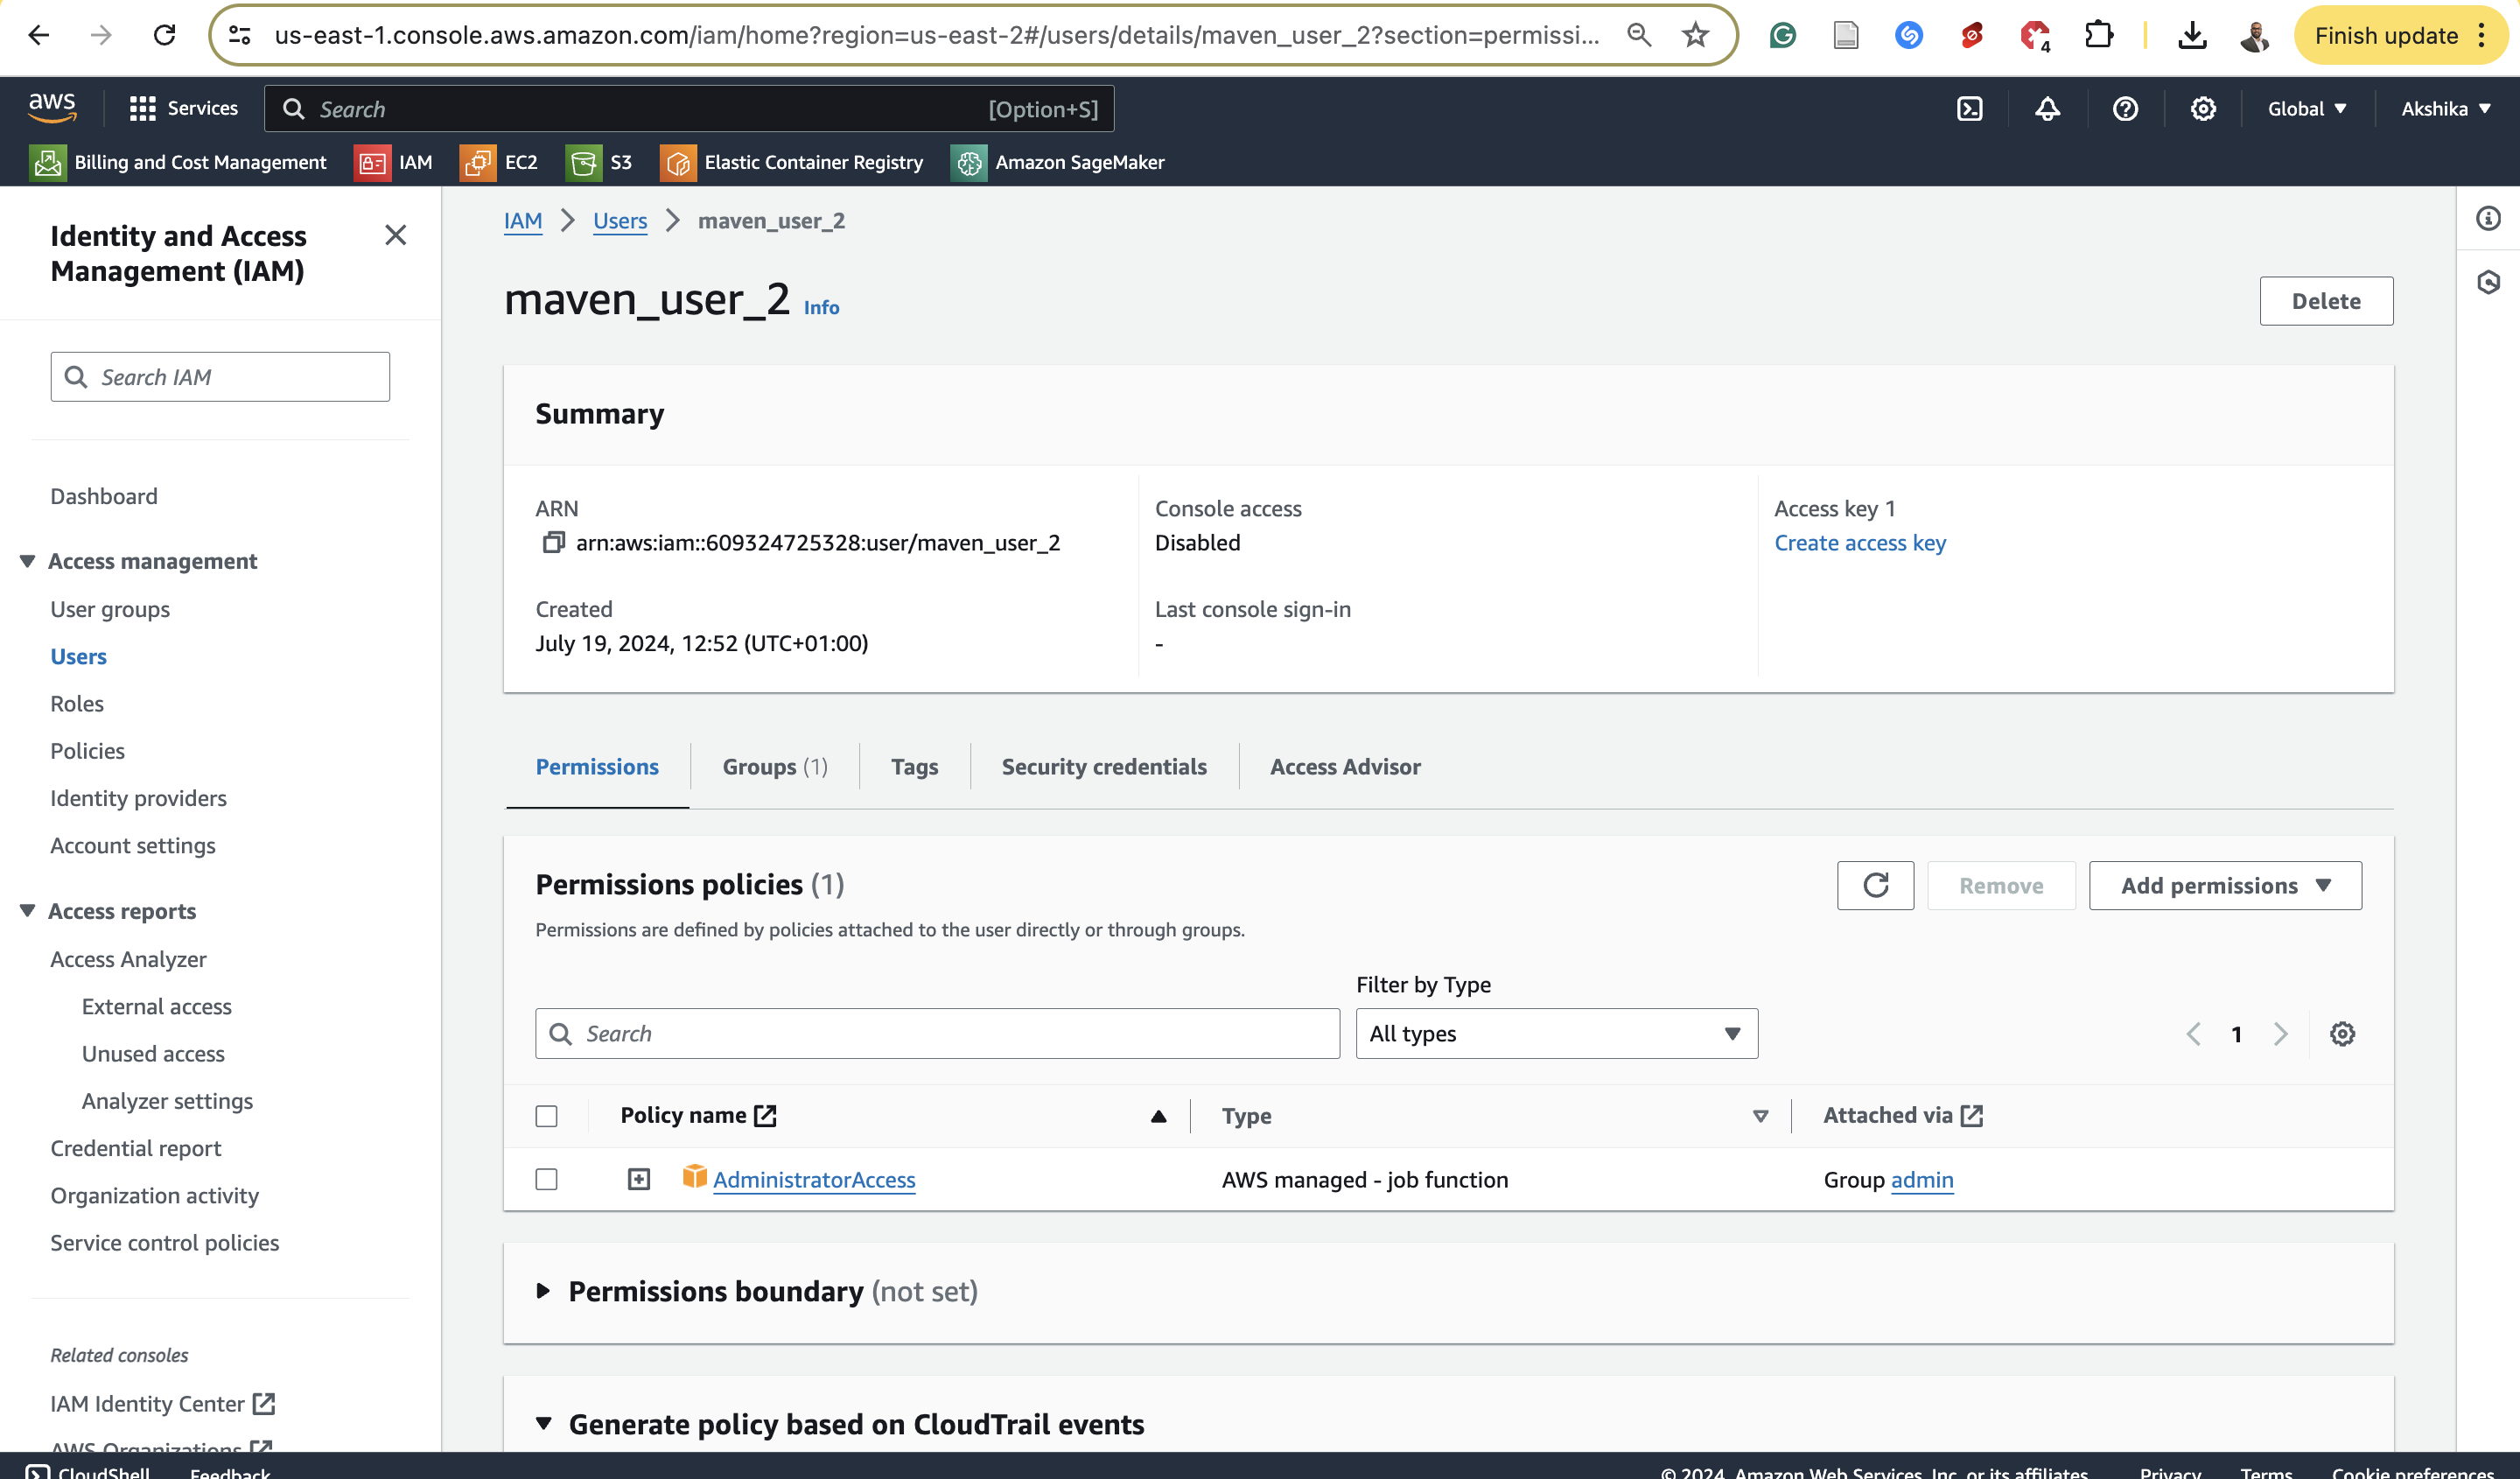
Task: Expand the AdministratorAccess policy row details
Action: (638, 1180)
